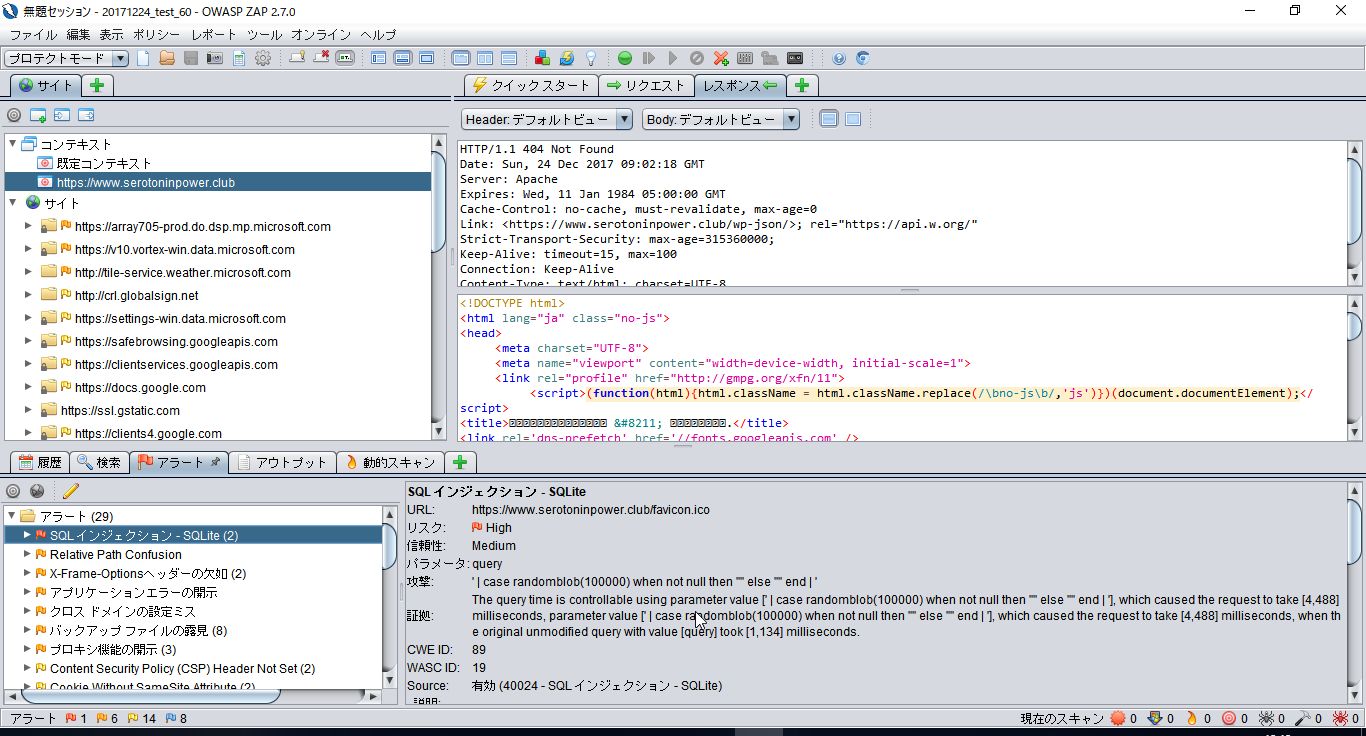The width and height of the screenshot is (1366, 736).
Task: Open the ヘルプ menu
Action: point(378,34)
